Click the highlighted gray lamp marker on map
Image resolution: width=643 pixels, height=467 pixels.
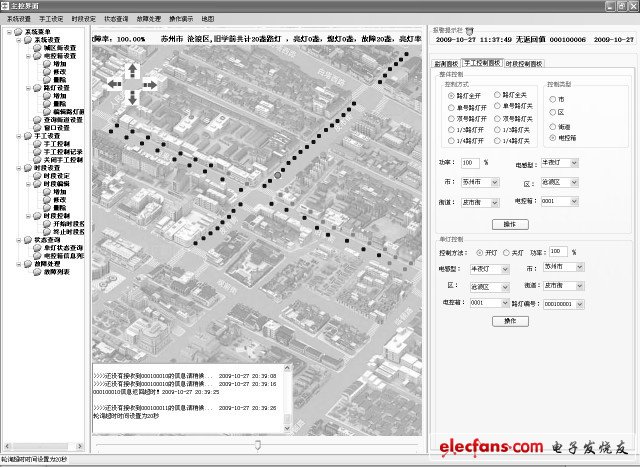point(277,173)
